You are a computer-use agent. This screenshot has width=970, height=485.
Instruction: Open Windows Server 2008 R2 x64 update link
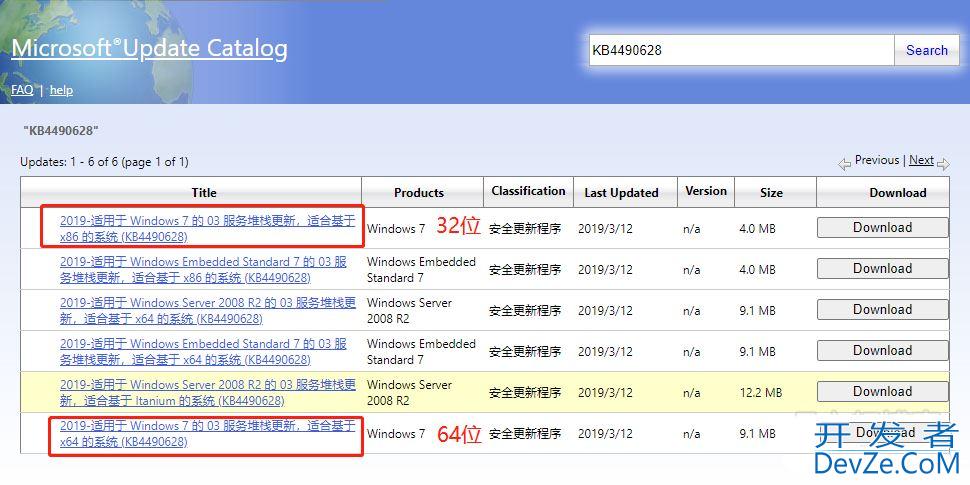tap(208, 311)
